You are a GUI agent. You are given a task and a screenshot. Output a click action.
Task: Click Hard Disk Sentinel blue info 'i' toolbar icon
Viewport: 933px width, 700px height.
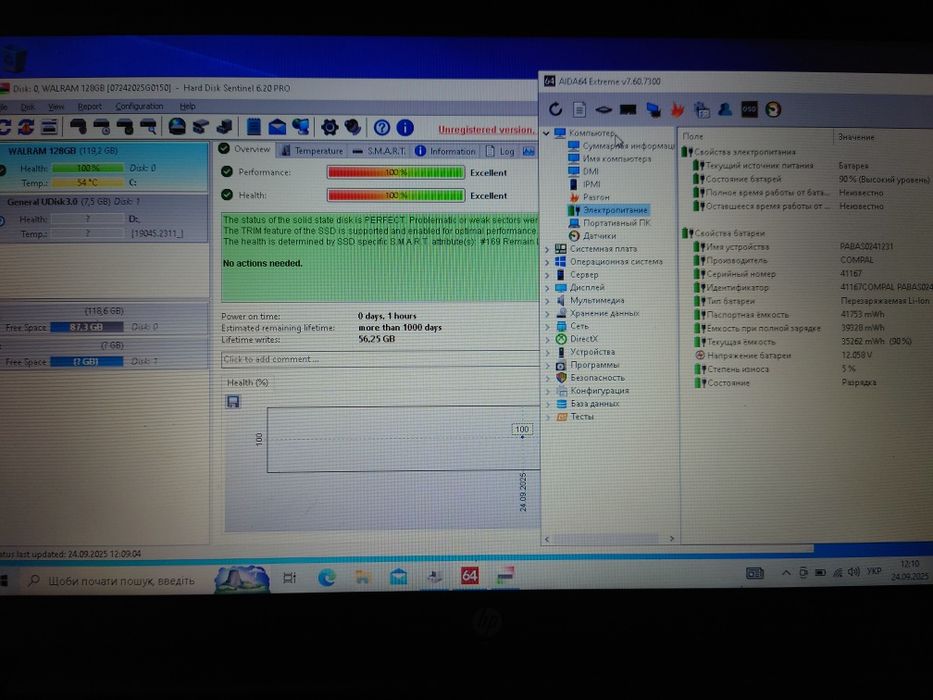click(x=405, y=127)
